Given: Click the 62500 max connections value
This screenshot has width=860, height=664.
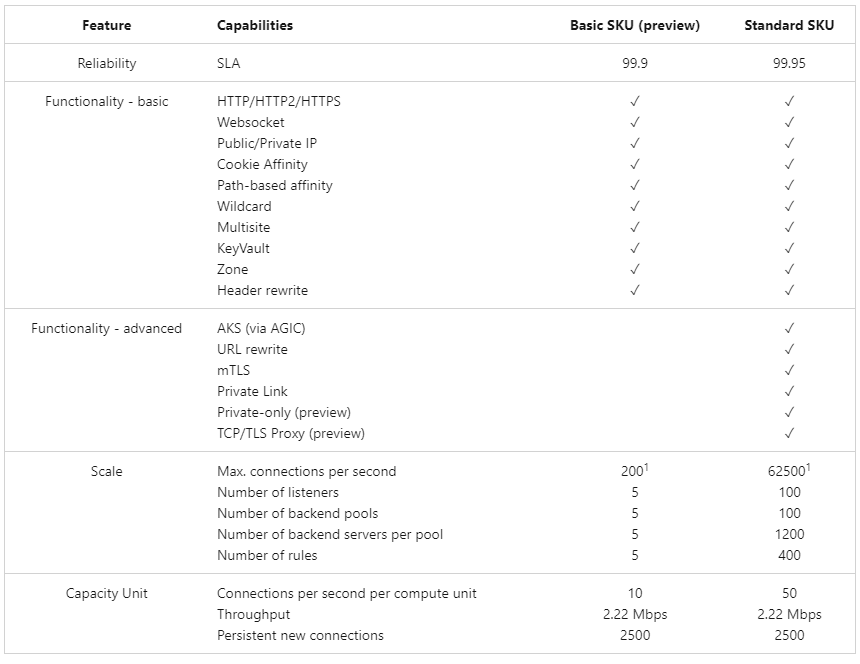Looking at the screenshot, I should [786, 472].
